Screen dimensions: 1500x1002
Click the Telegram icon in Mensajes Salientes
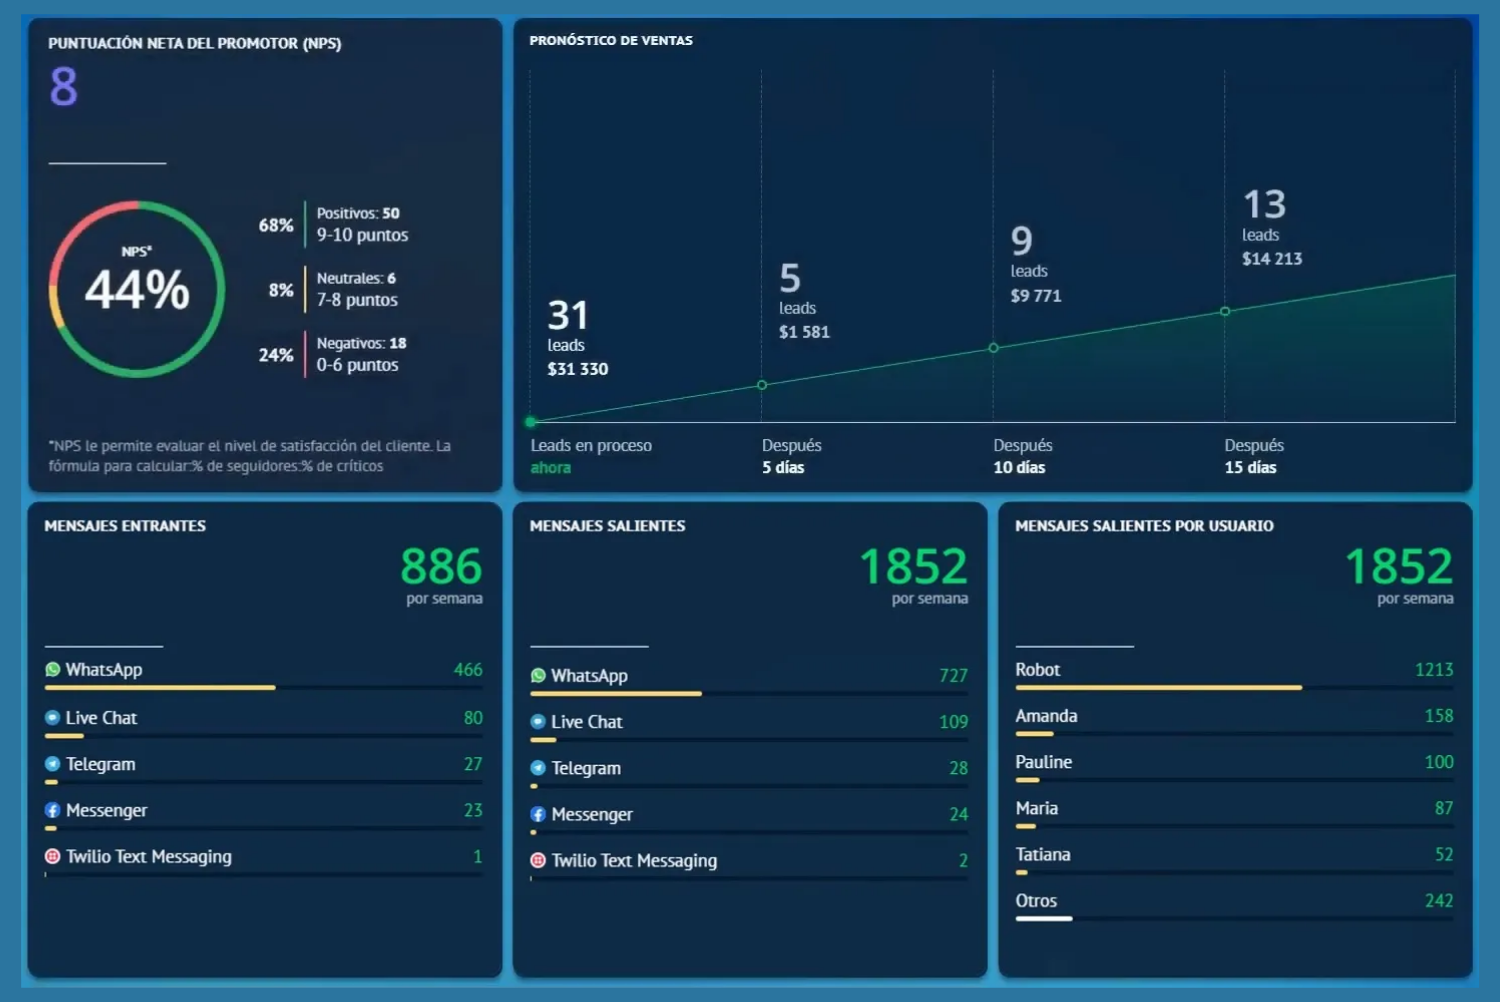pyautogui.click(x=538, y=768)
